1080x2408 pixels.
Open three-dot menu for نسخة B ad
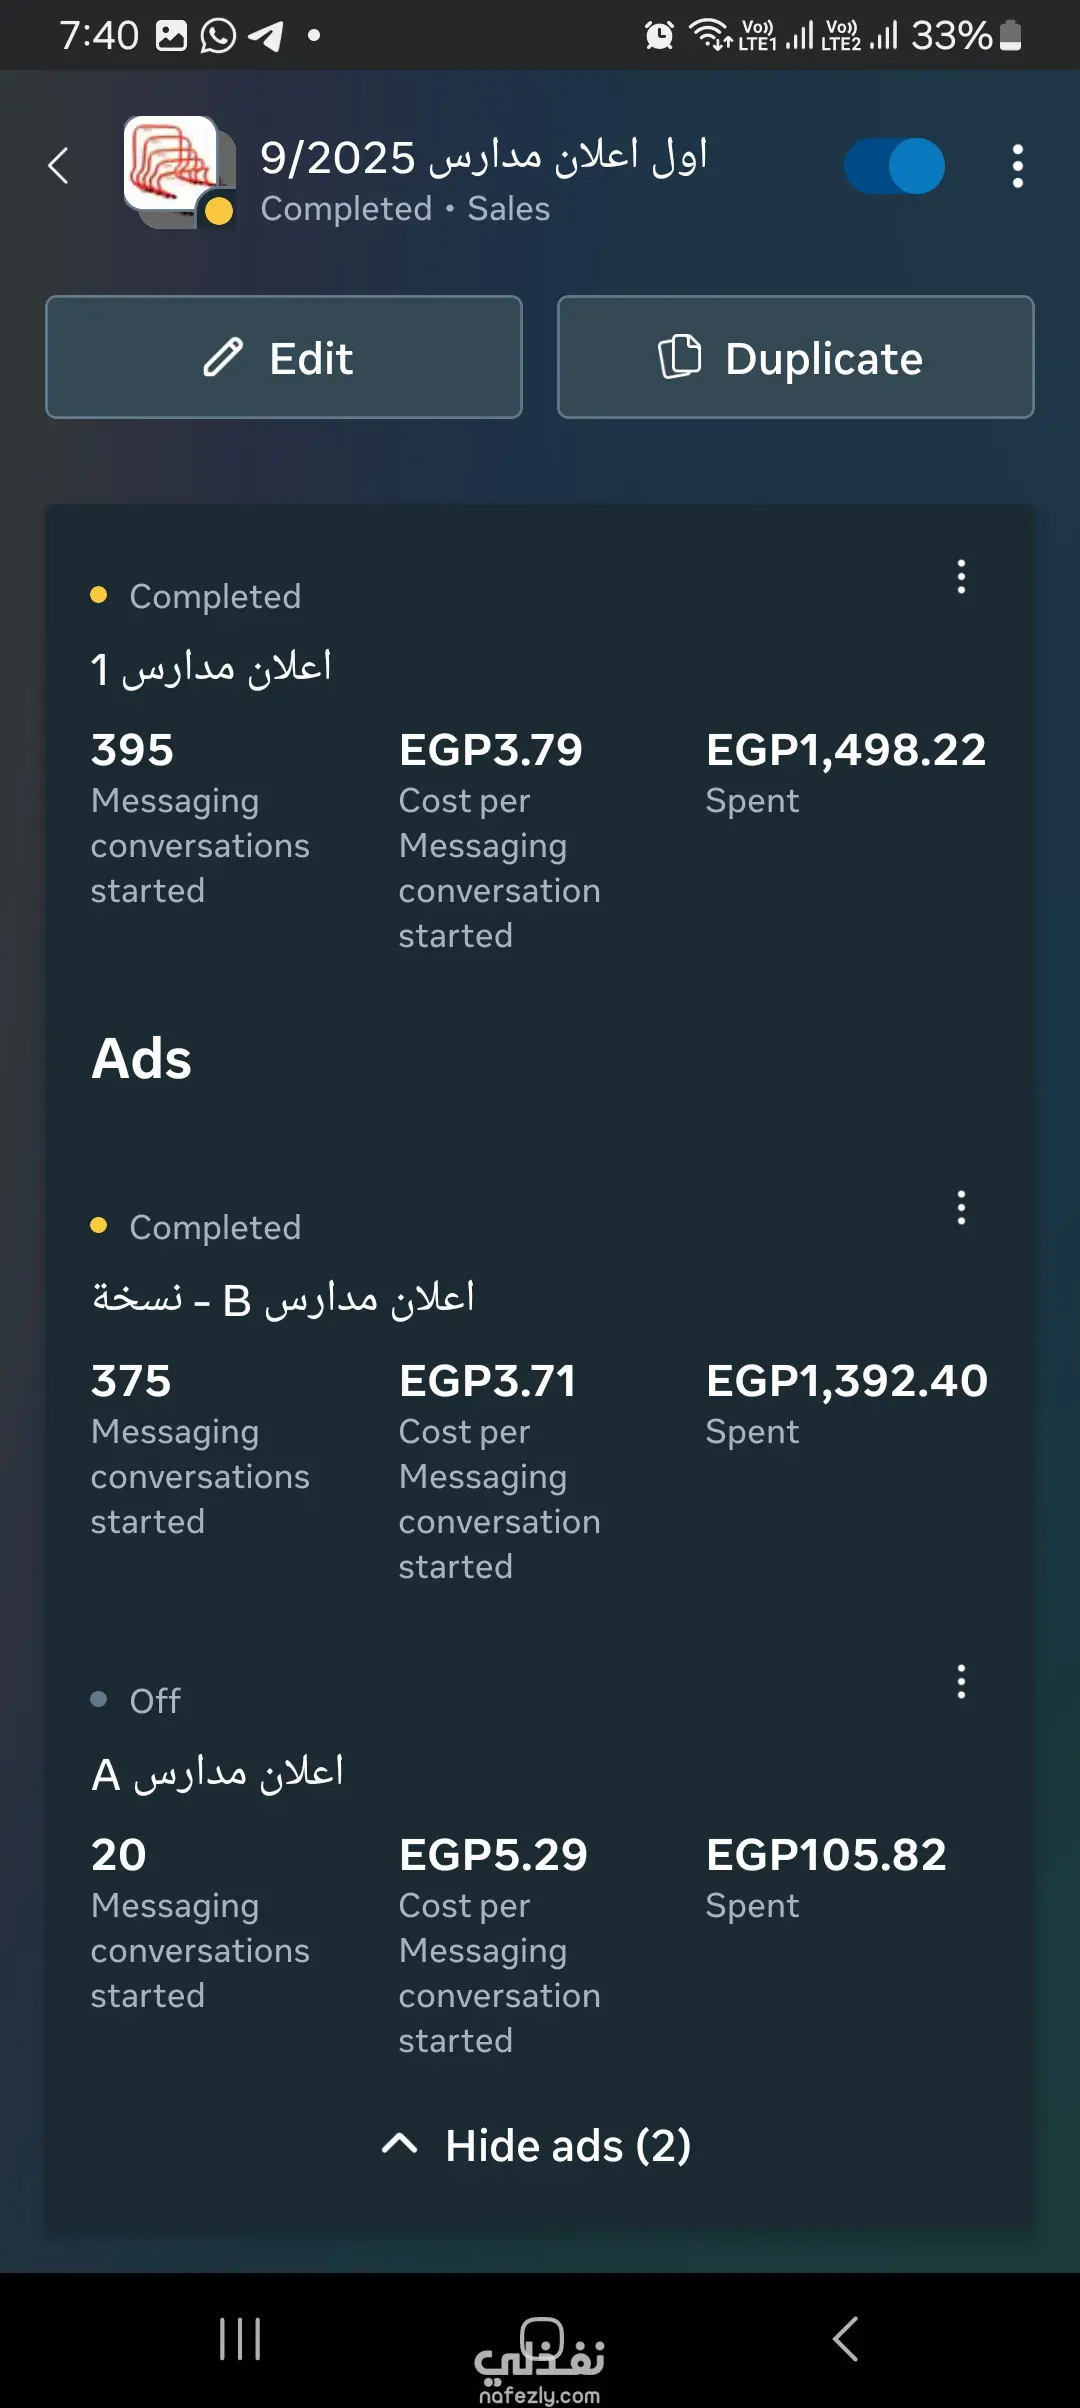961,1208
